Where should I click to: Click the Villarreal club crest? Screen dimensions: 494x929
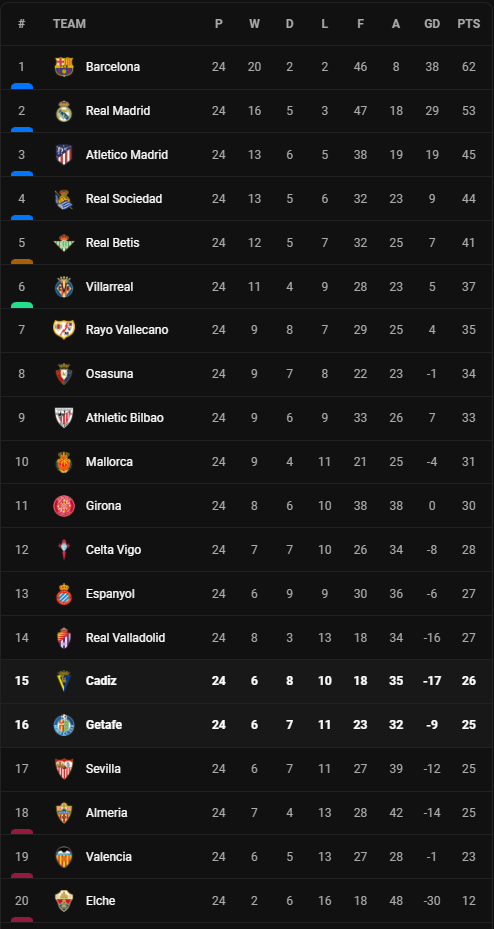[x=64, y=287]
